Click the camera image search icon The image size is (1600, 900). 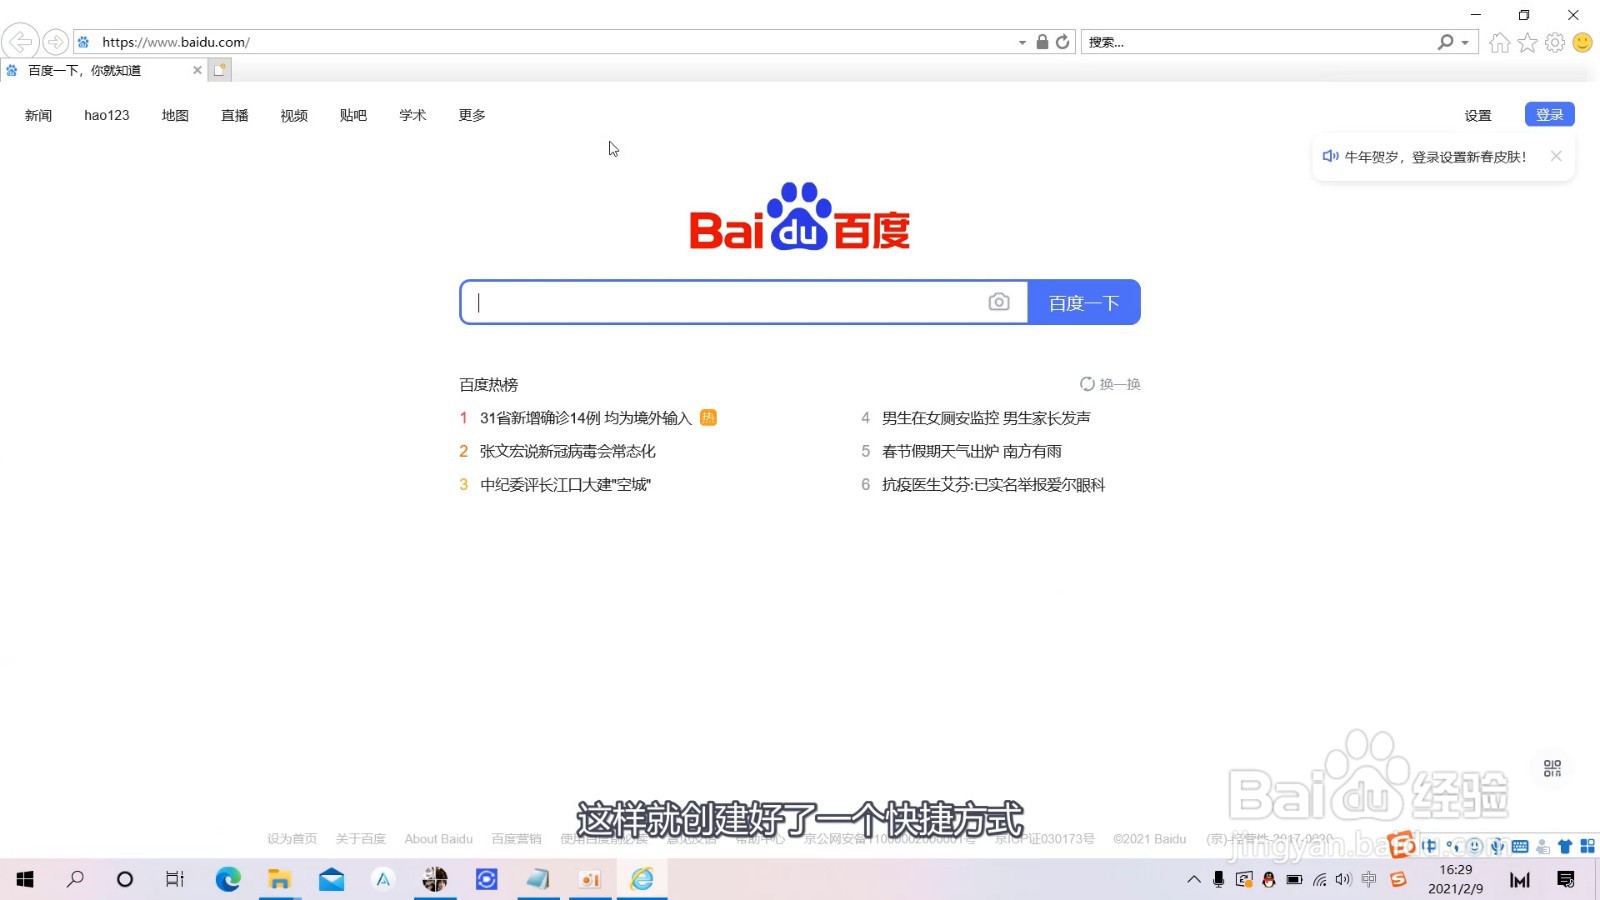click(999, 302)
